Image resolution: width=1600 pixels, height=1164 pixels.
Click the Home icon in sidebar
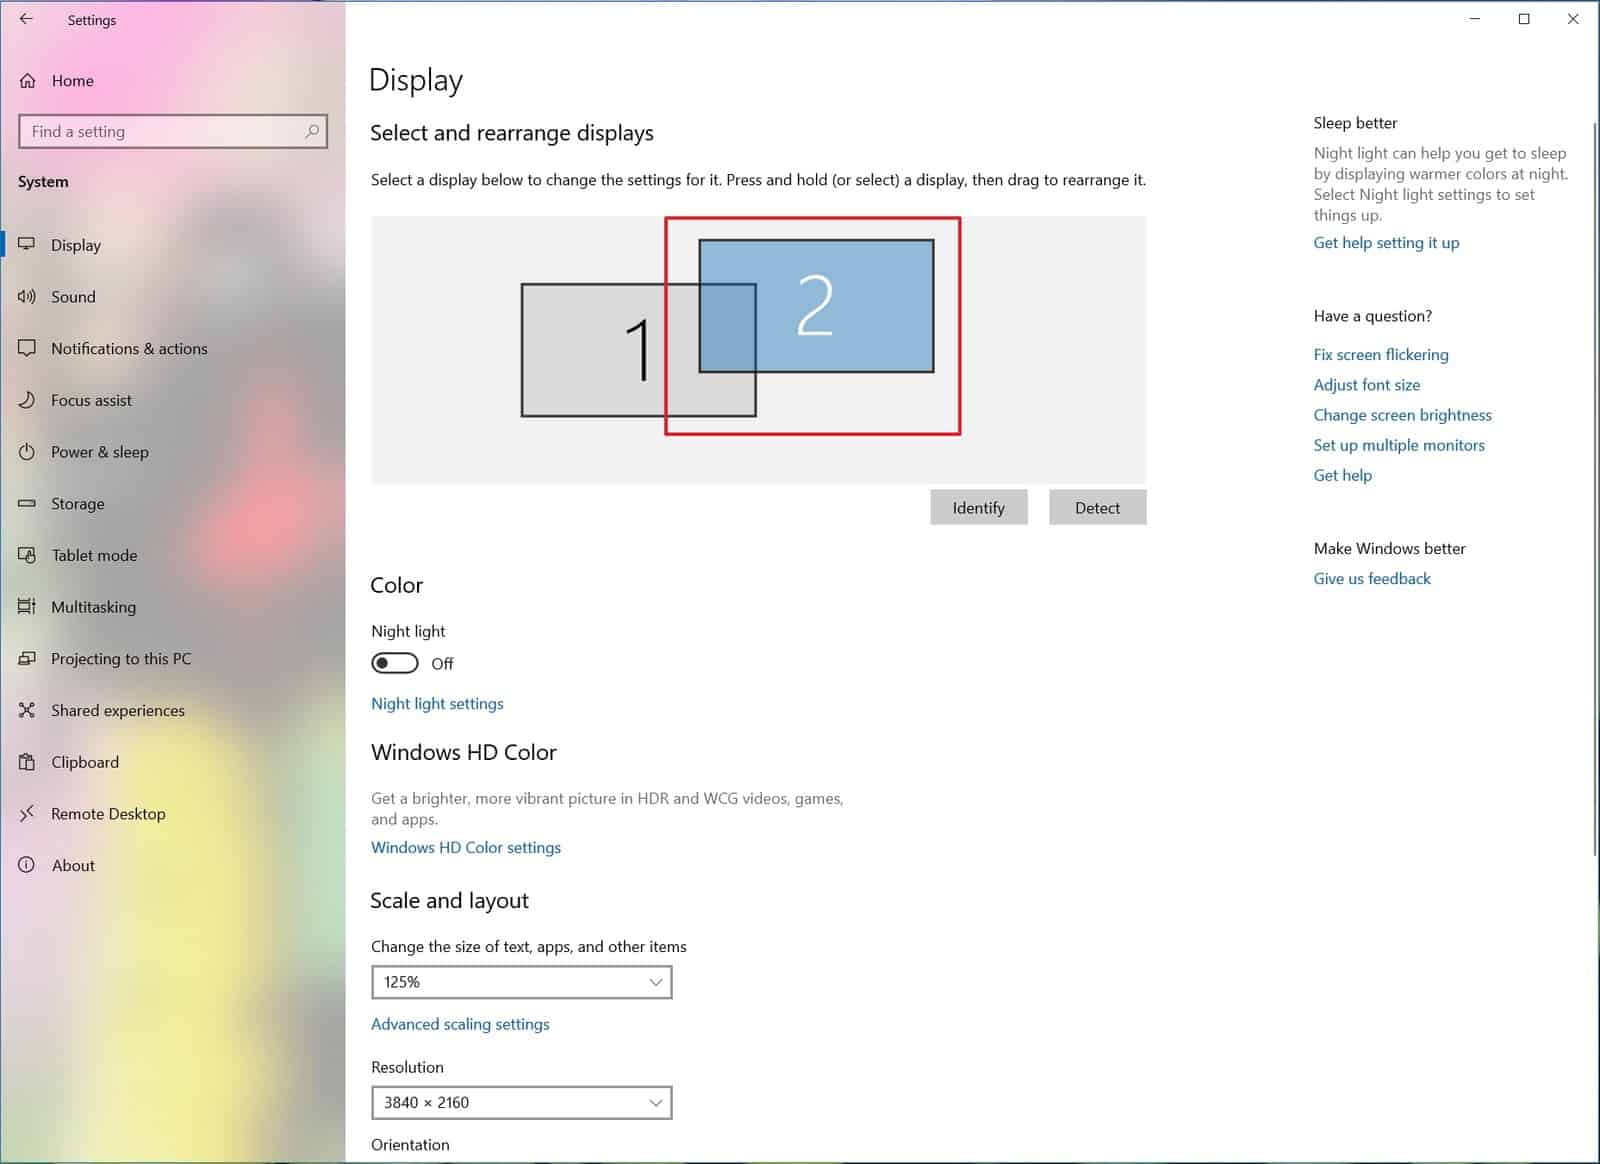click(x=27, y=81)
